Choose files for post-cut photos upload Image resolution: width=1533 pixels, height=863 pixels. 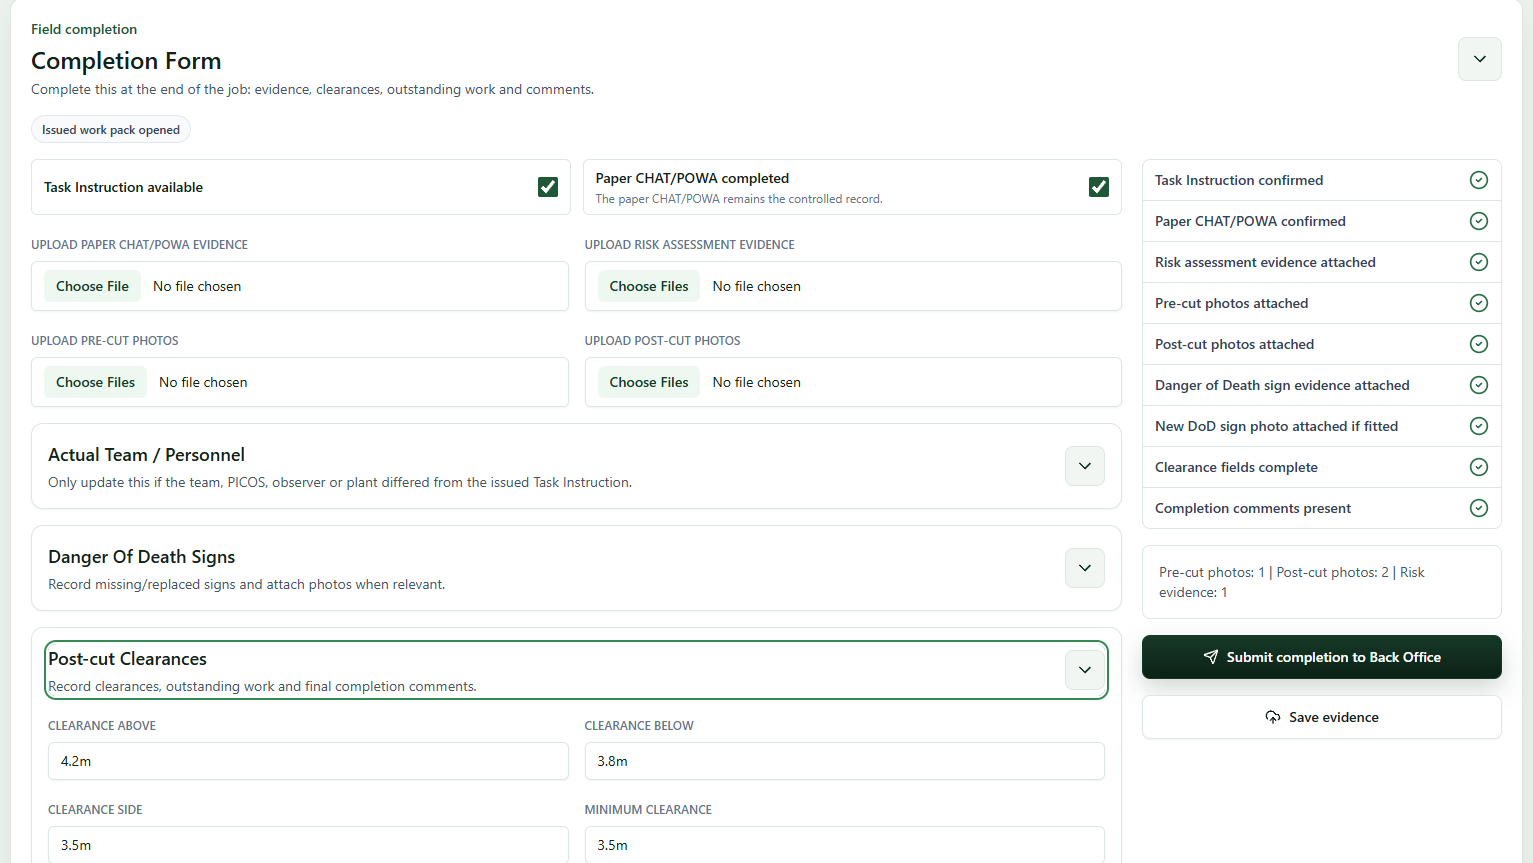tap(649, 382)
